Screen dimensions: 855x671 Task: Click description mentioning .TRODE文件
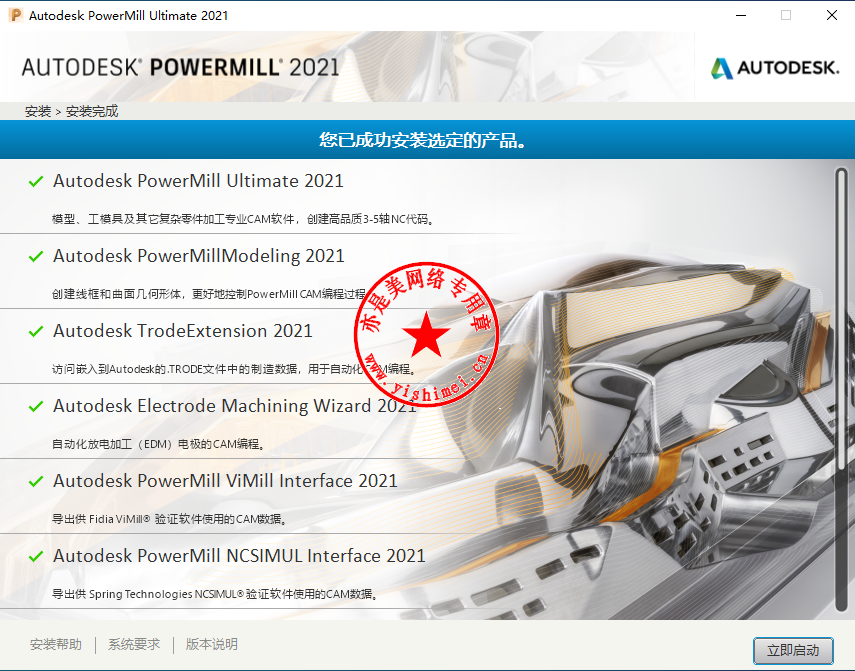click(x=234, y=369)
